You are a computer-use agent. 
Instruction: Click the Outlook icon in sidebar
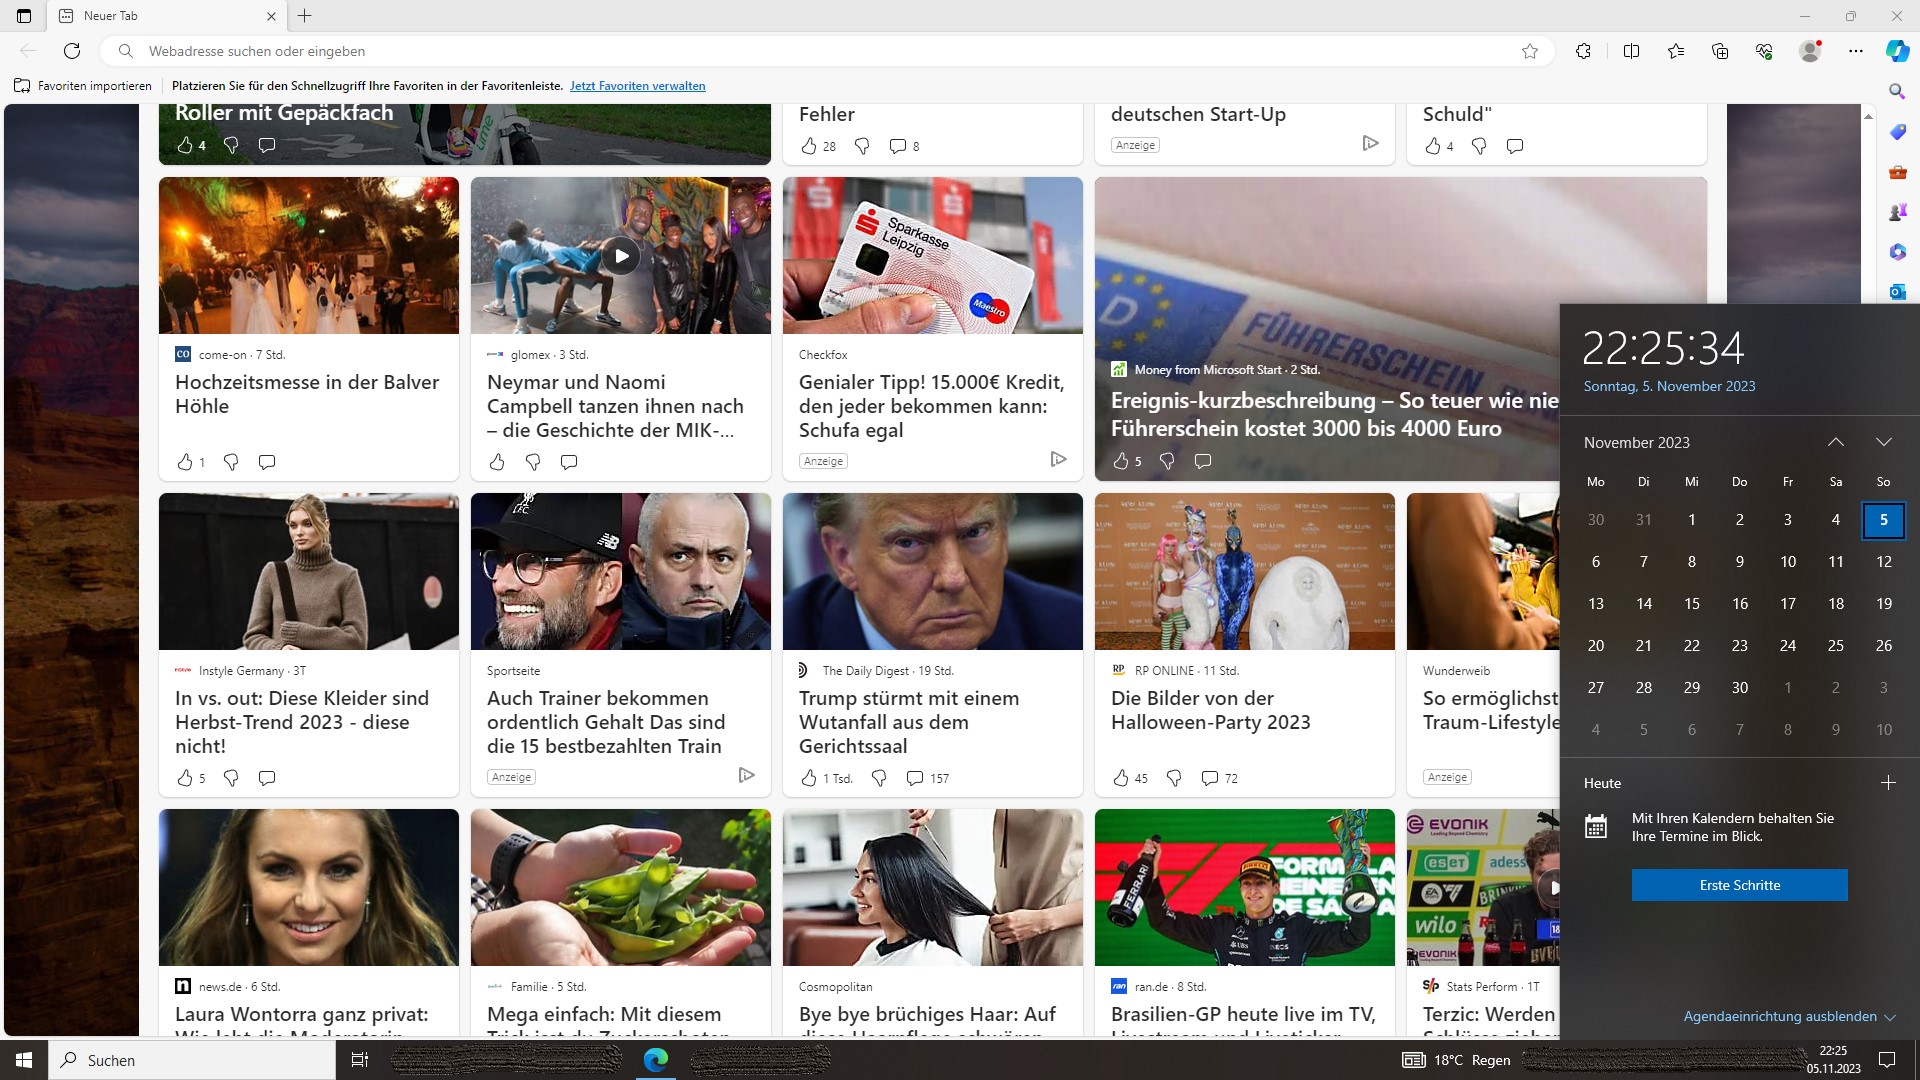1897,291
